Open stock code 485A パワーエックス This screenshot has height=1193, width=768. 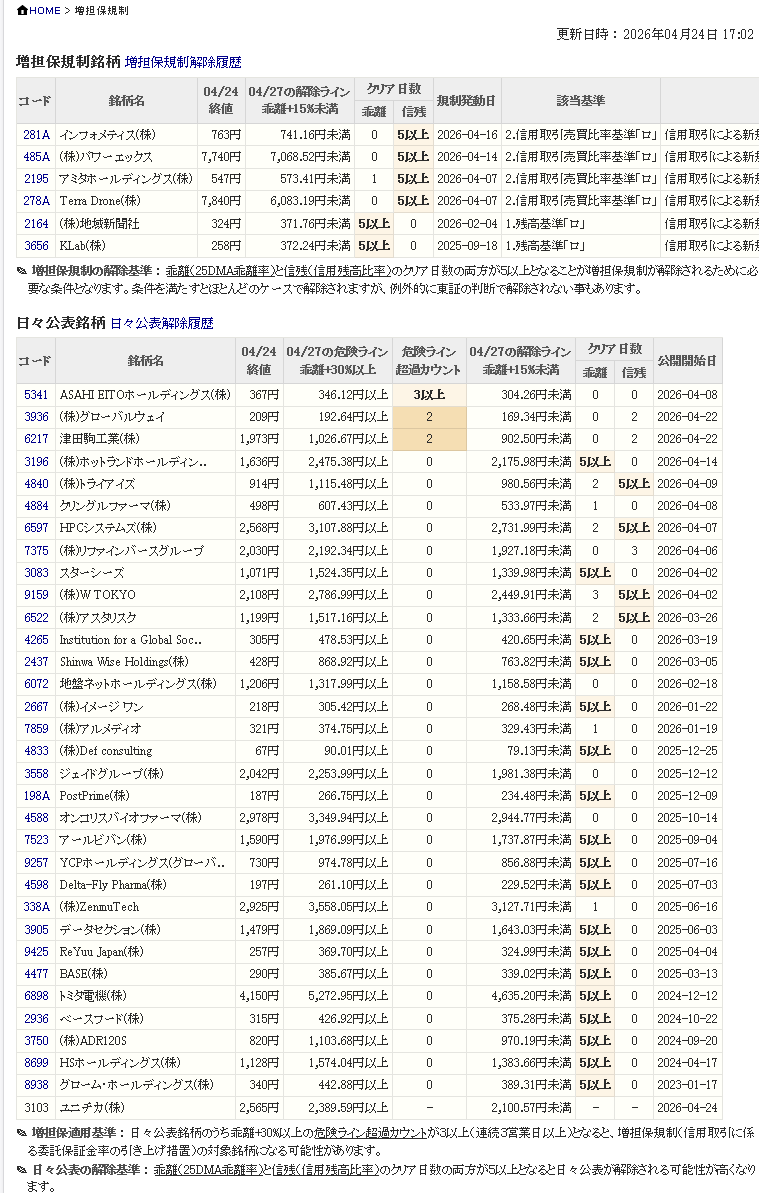(36, 157)
